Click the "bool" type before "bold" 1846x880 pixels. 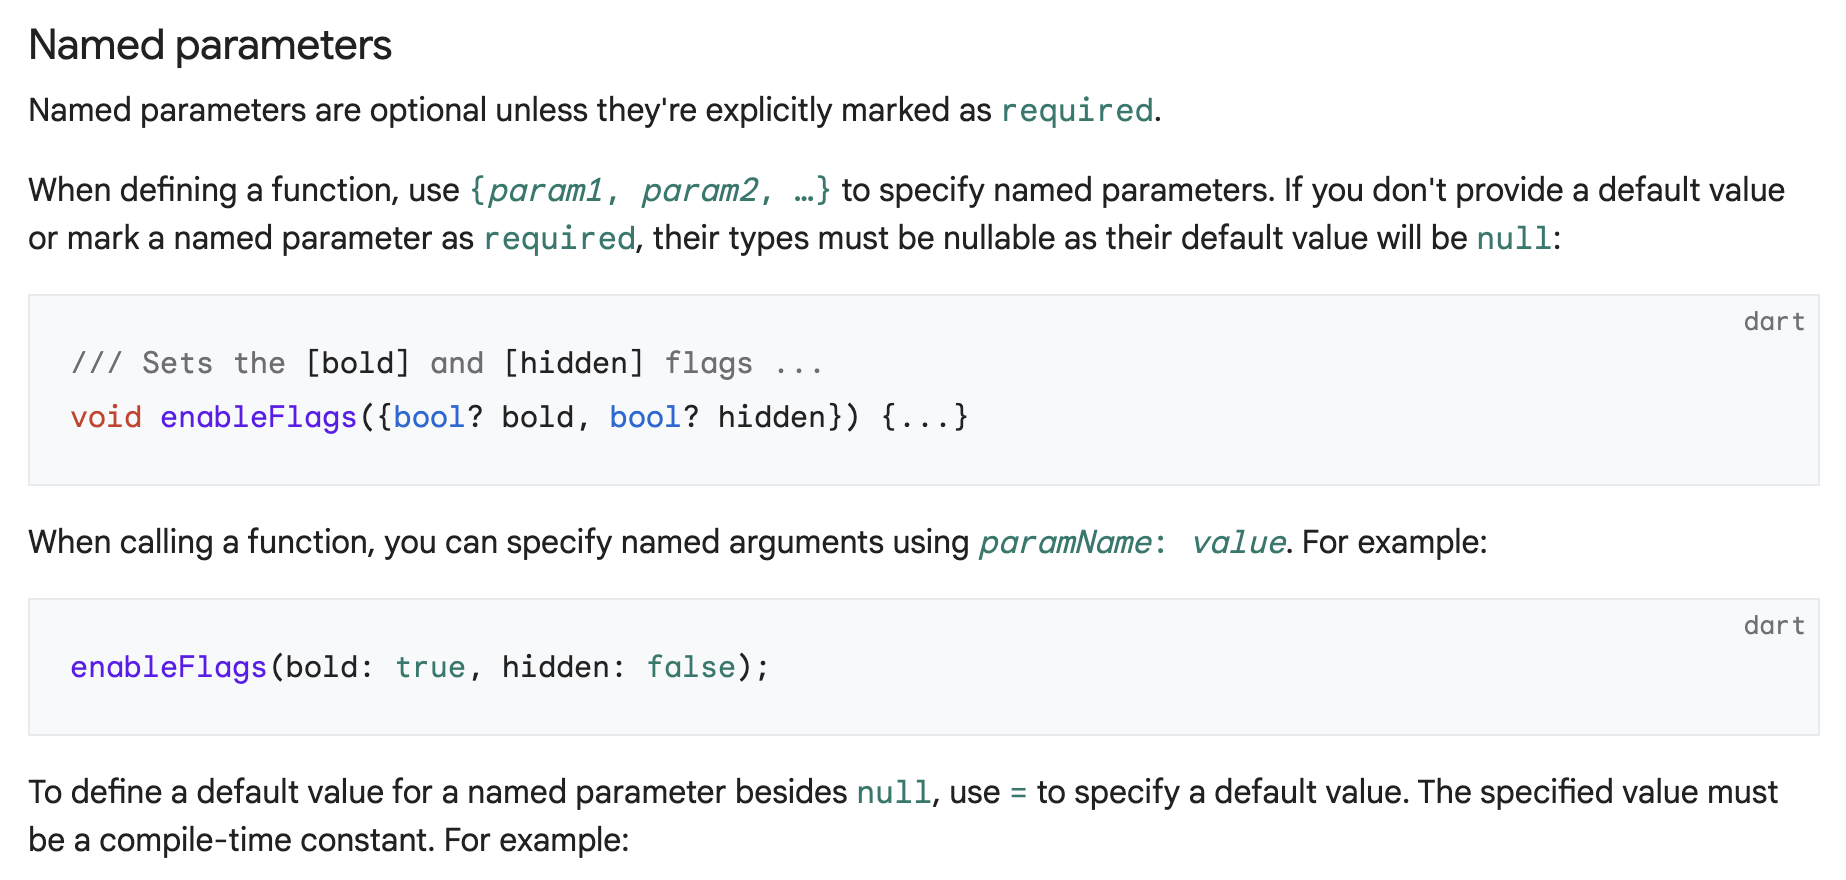pos(429,417)
